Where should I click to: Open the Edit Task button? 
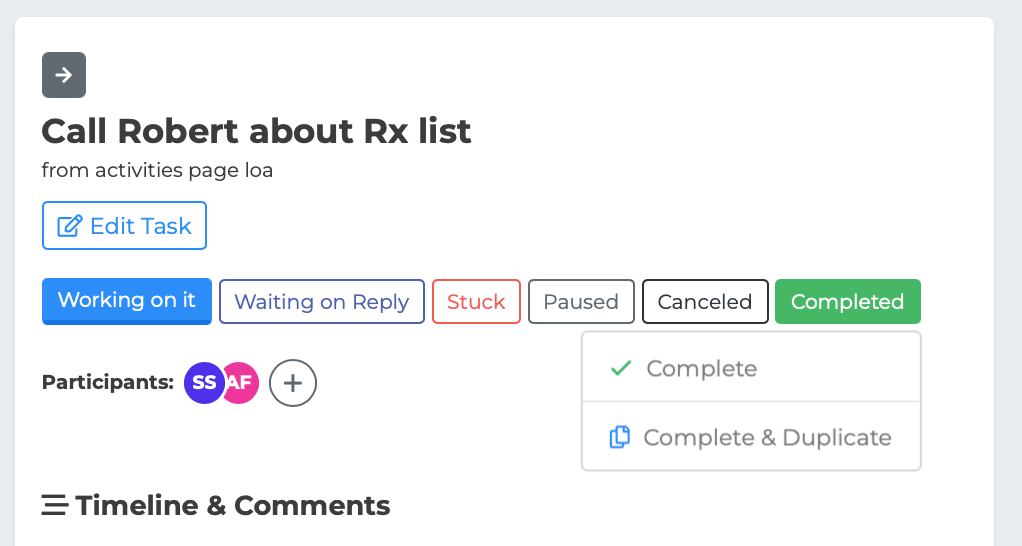[124, 226]
